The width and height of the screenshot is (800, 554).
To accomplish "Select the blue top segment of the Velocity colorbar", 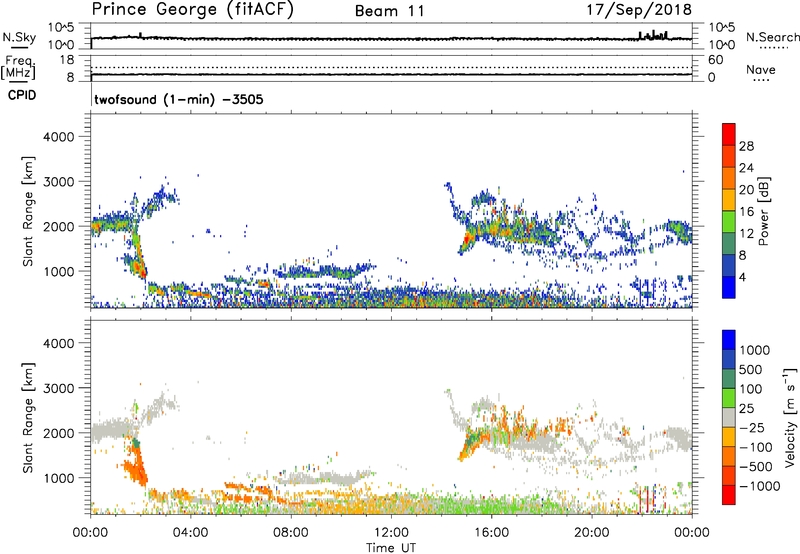I will 729,340.
